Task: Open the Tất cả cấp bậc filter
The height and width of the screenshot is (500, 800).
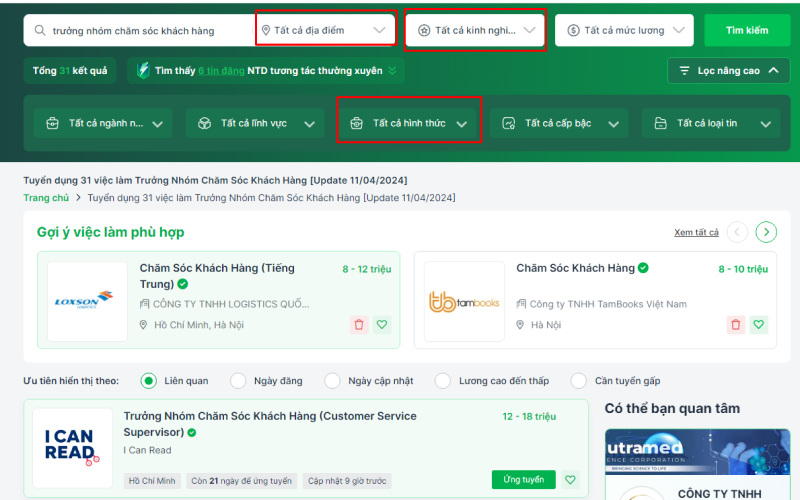Action: (x=559, y=123)
